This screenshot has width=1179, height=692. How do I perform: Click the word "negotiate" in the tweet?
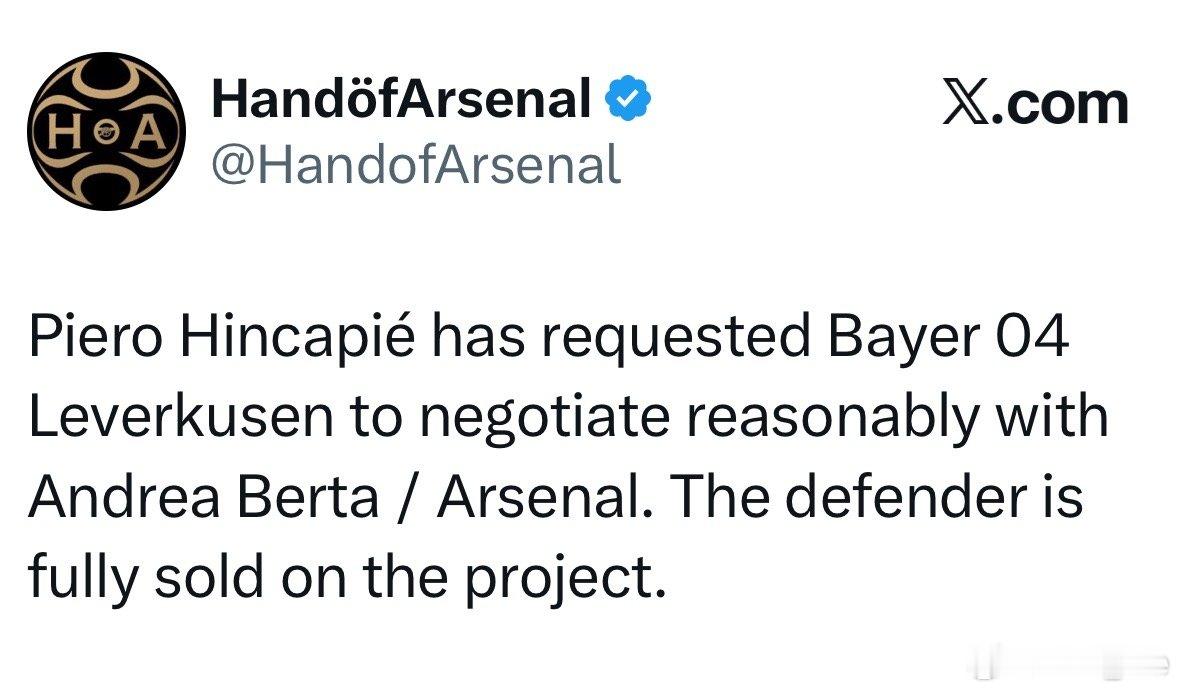tap(544, 418)
